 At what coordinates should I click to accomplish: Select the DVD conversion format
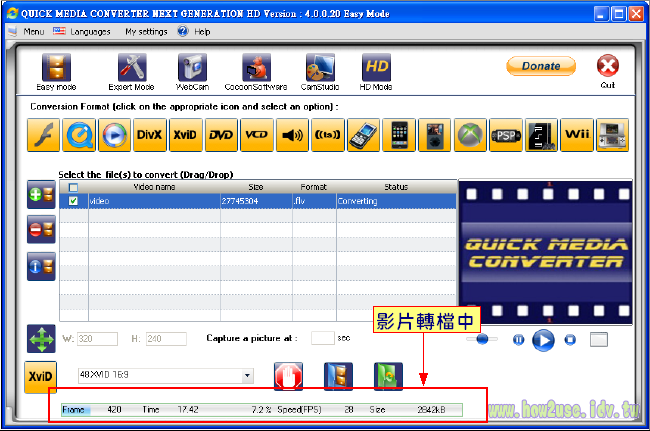(x=220, y=134)
